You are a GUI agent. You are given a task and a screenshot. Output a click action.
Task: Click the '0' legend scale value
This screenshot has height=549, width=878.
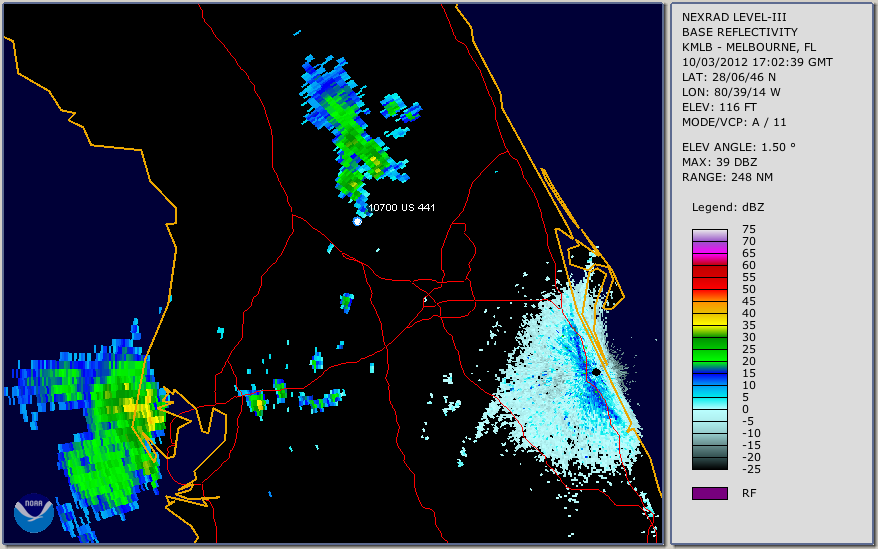click(x=745, y=409)
